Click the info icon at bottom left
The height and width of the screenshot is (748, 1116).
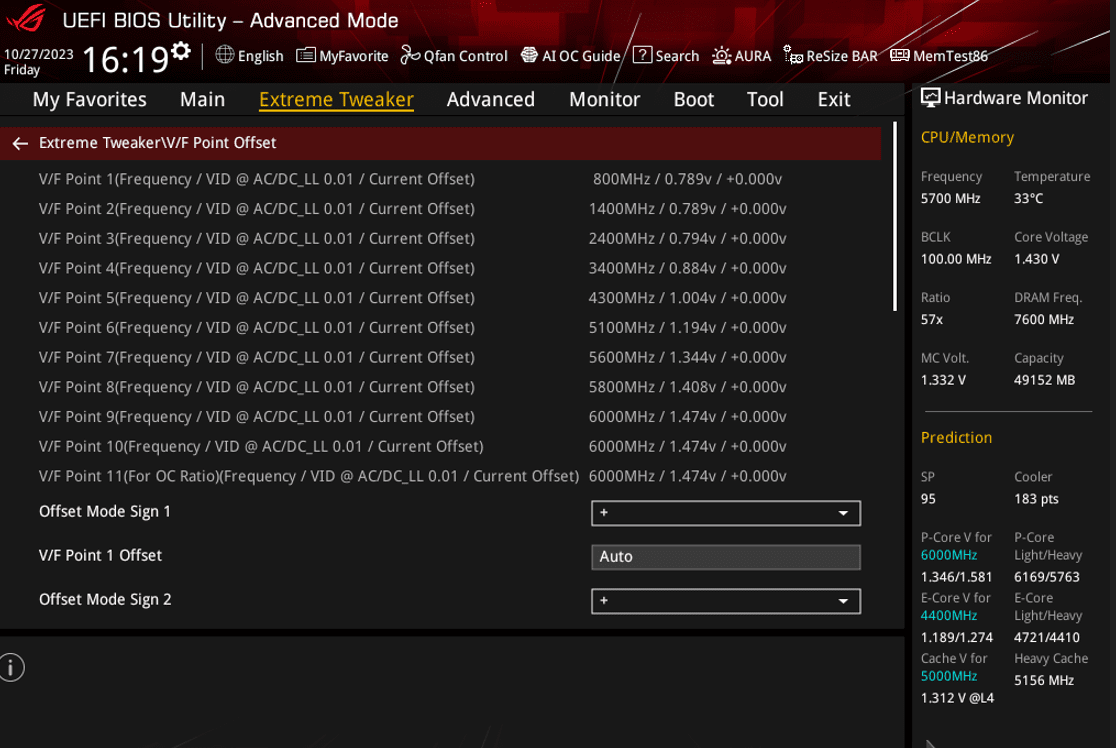coord(11,668)
